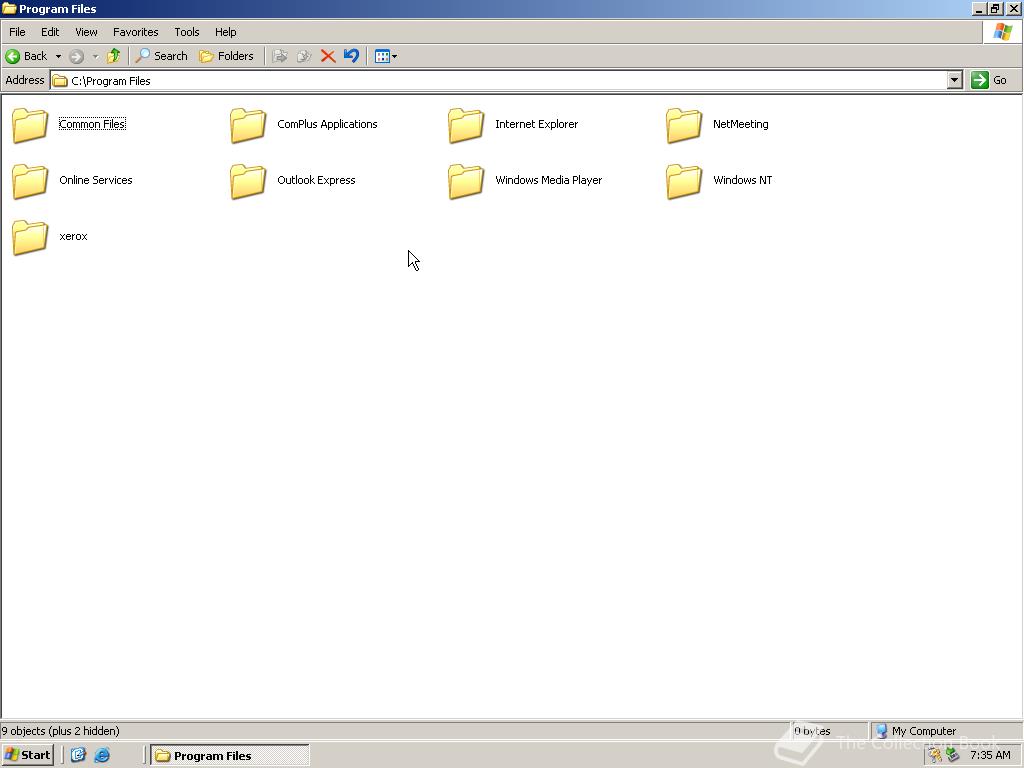Select the Internet Explorer folder icon

click(466, 125)
